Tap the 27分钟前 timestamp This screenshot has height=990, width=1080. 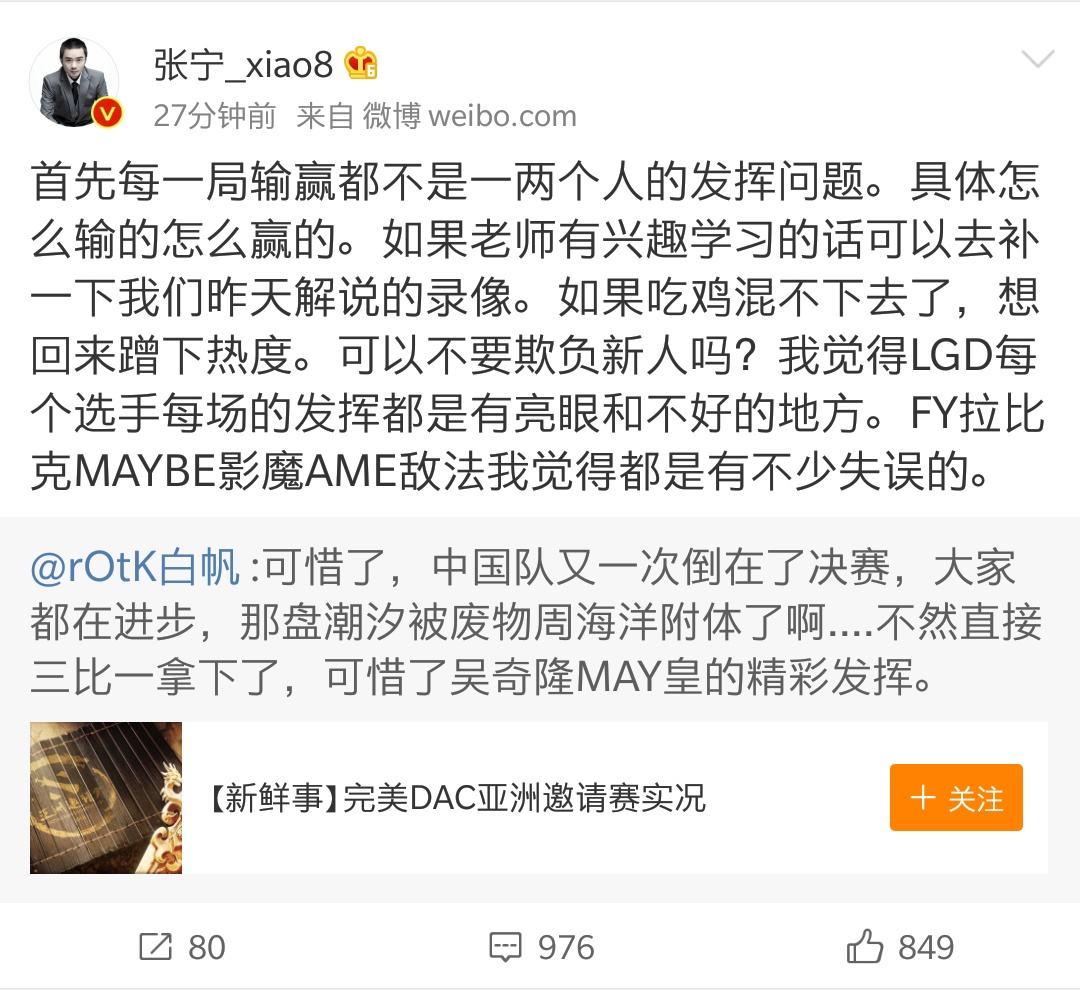tap(215, 116)
